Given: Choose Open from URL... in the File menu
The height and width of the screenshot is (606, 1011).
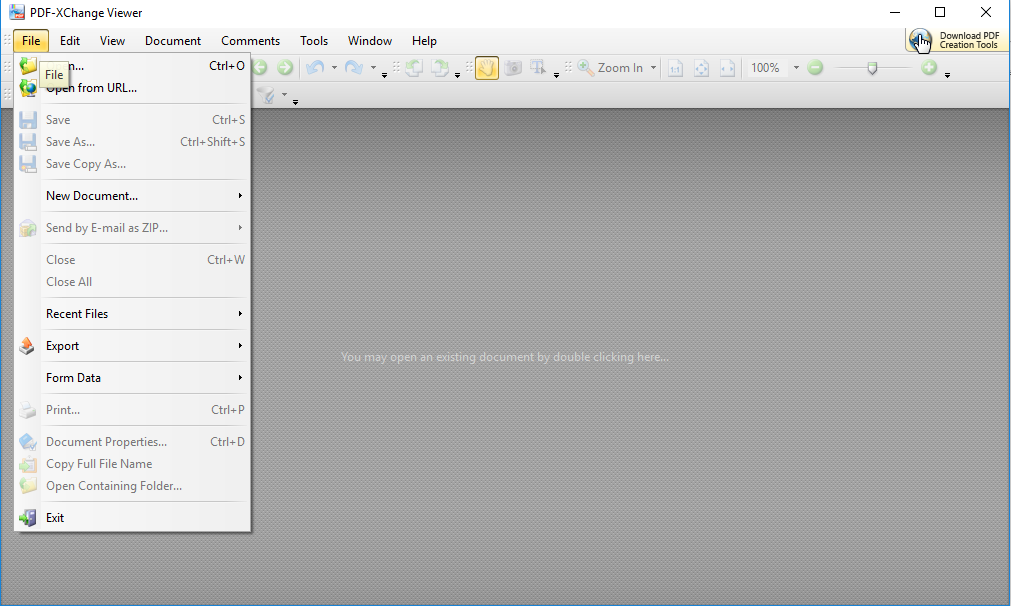Looking at the screenshot, I should 132,88.
